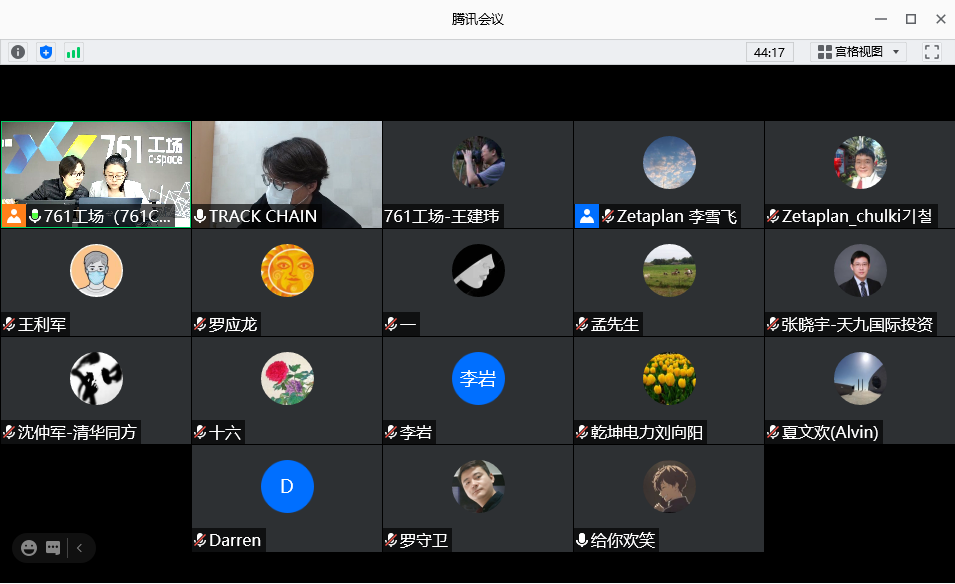Select the 761工场 (761C... video tile
This screenshot has width=955, height=584.
(96, 174)
